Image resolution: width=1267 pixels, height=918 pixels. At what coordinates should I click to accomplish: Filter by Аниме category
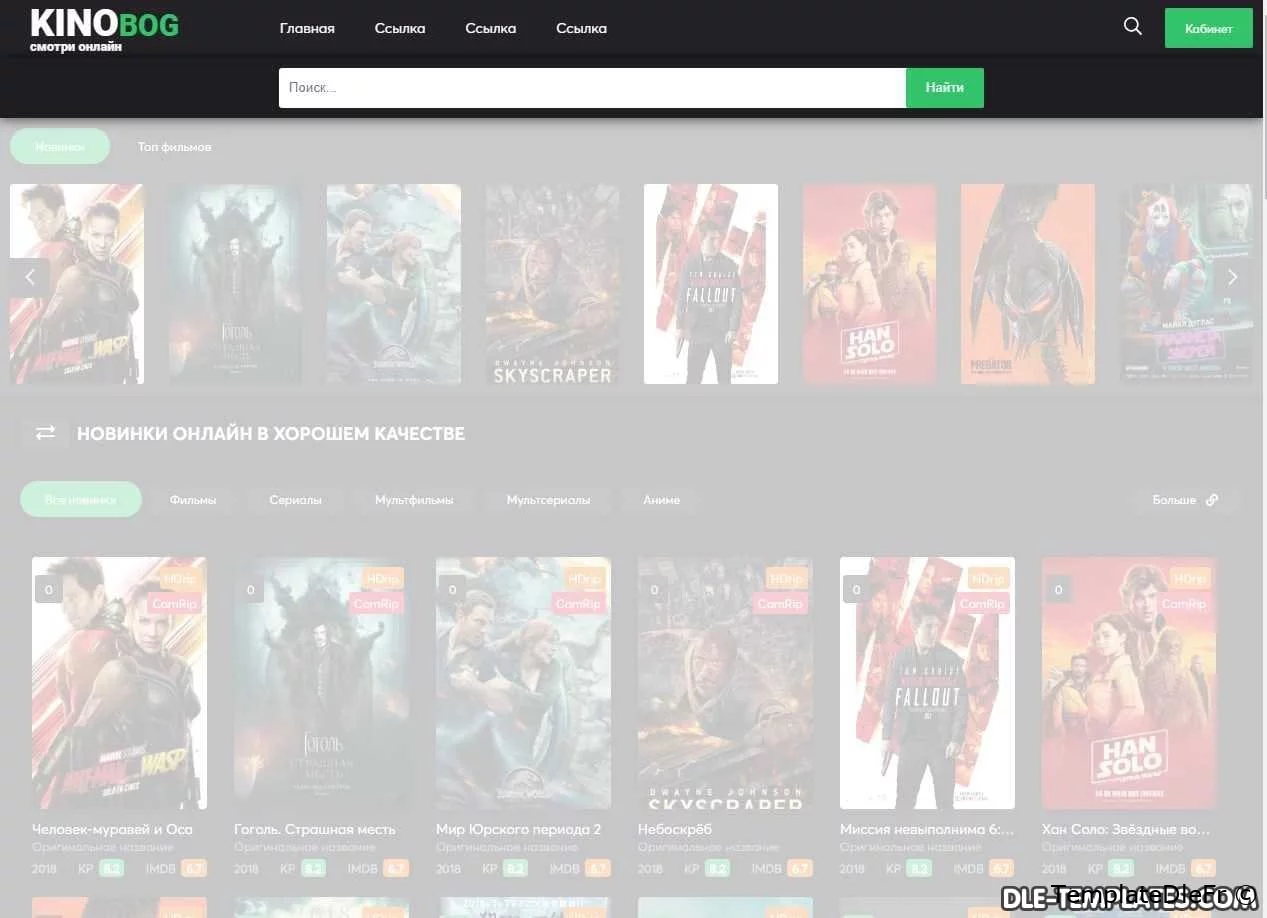click(661, 500)
